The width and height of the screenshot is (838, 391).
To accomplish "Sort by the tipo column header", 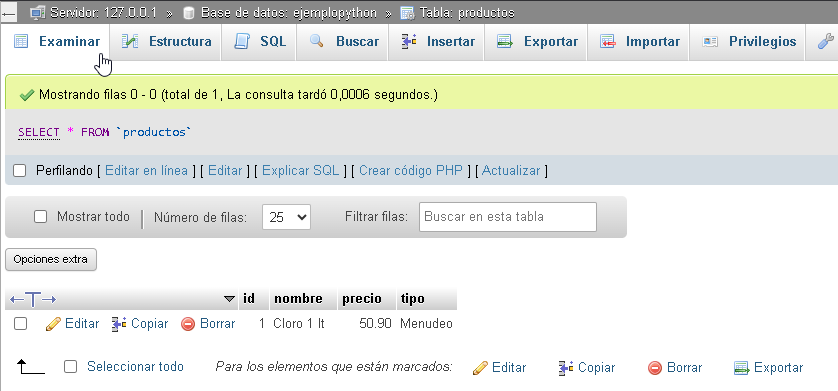I will coord(413,299).
